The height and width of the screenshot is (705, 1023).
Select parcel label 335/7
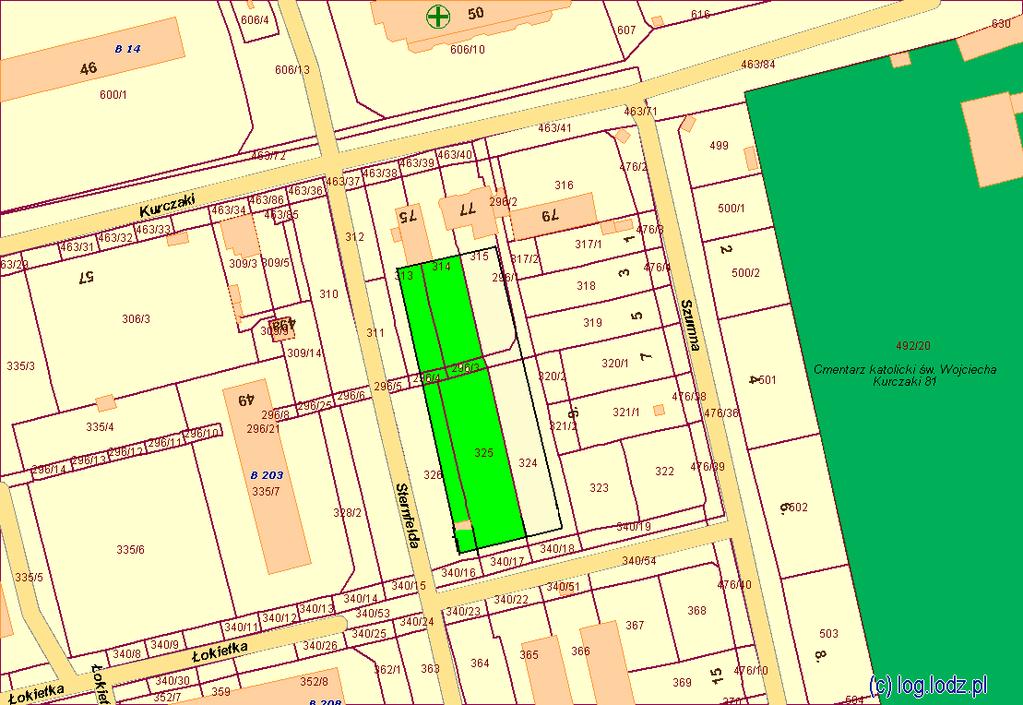266,491
